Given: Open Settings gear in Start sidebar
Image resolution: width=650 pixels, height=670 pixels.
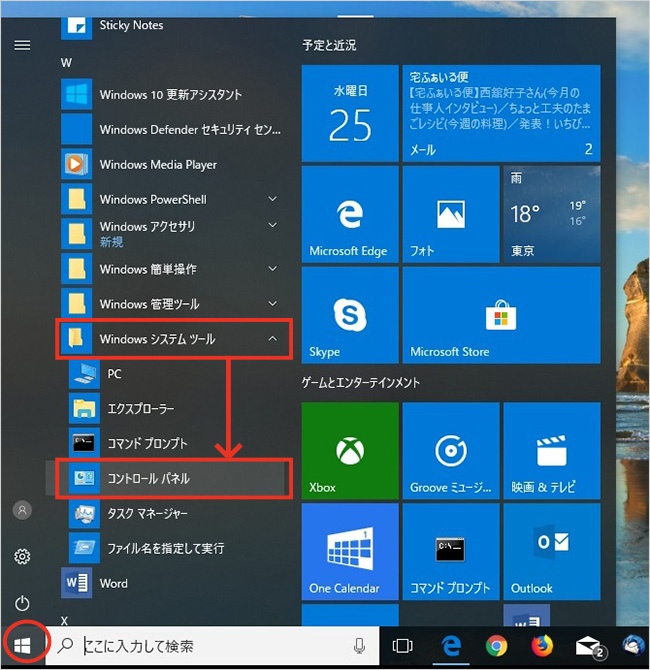Looking at the screenshot, I should pos(22,557).
